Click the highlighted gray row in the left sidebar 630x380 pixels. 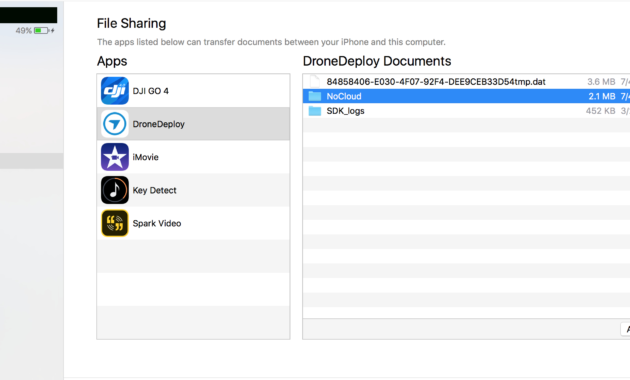click(x=32, y=161)
